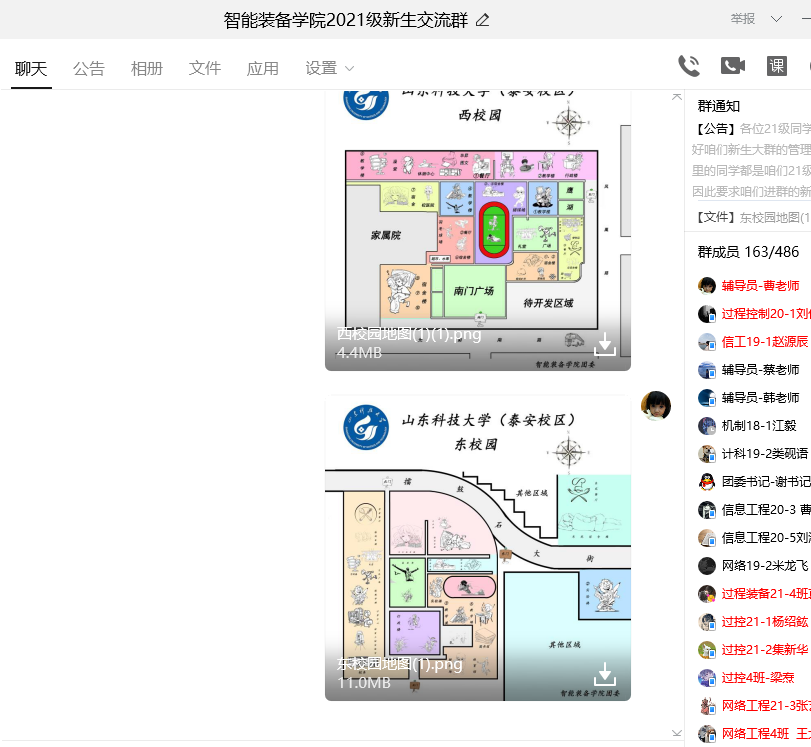This screenshot has width=811, height=747.
Task: Click the sender's avatar beside the east campus map
Action: click(x=656, y=406)
